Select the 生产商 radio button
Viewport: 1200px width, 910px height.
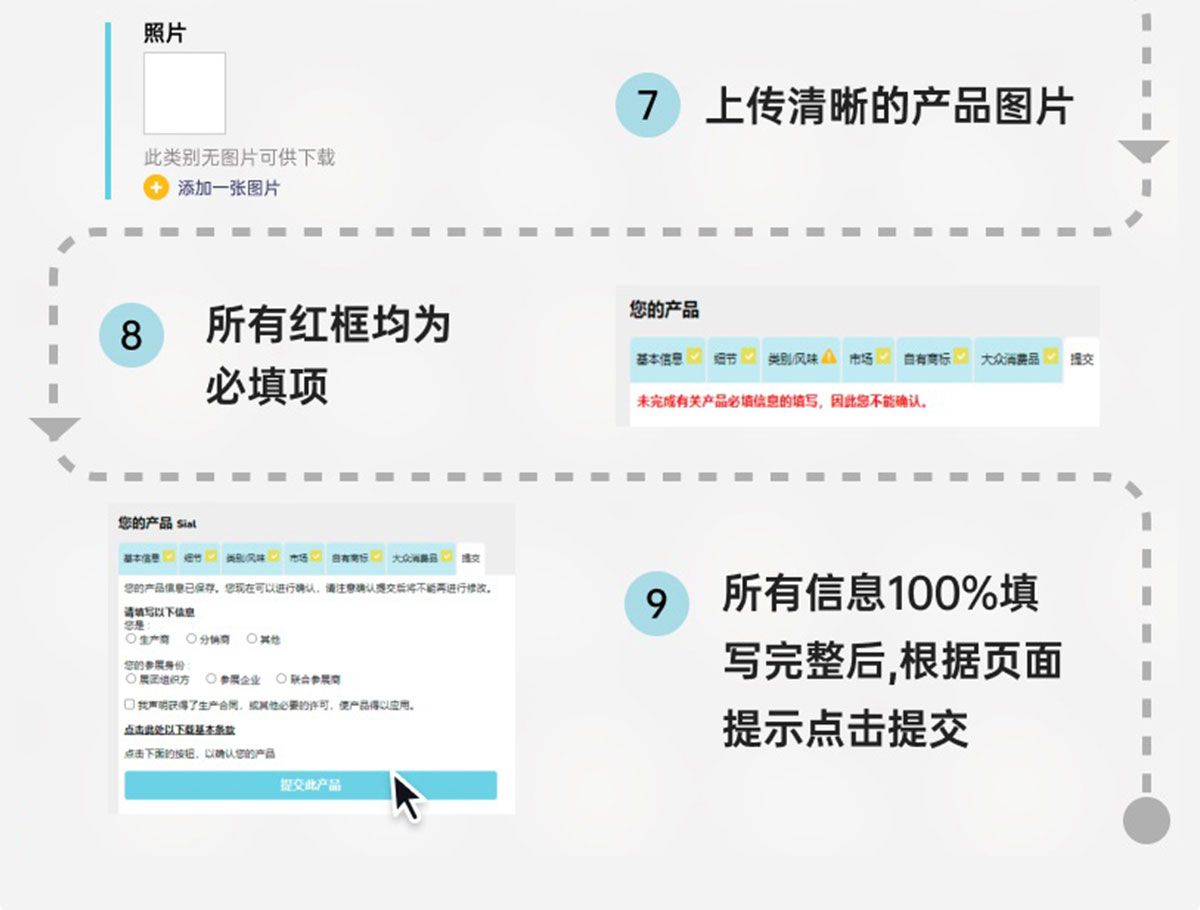coord(131,639)
